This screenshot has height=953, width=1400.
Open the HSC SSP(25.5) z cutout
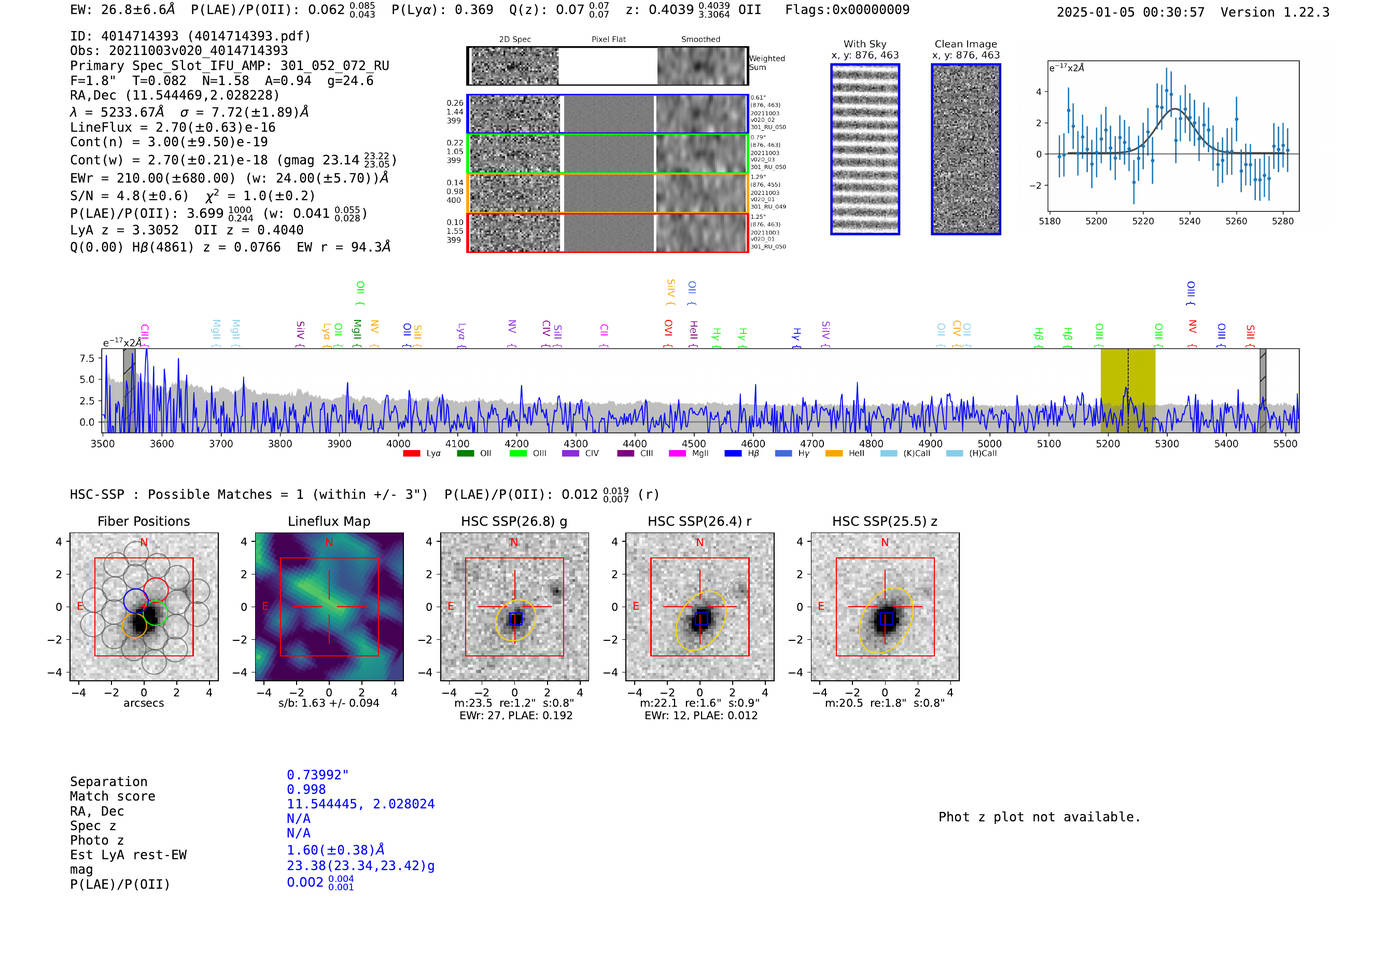point(885,607)
